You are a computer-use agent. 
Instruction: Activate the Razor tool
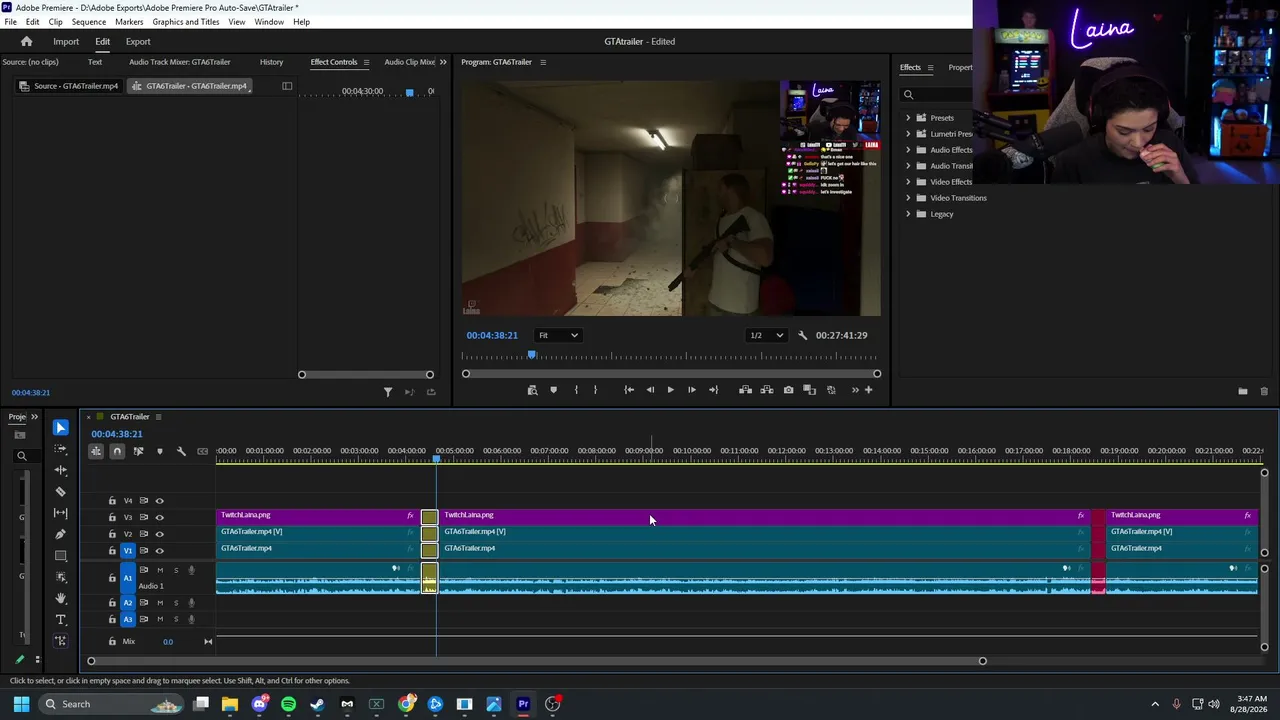pos(61,492)
